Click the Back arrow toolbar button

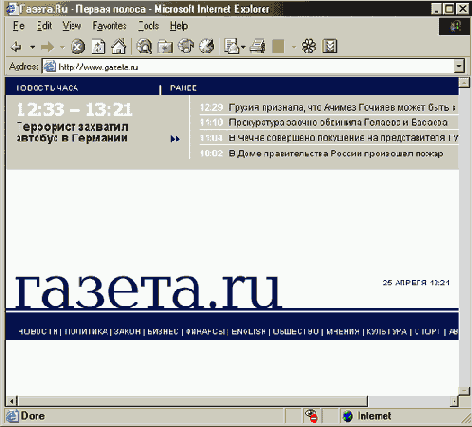[x=16, y=47]
